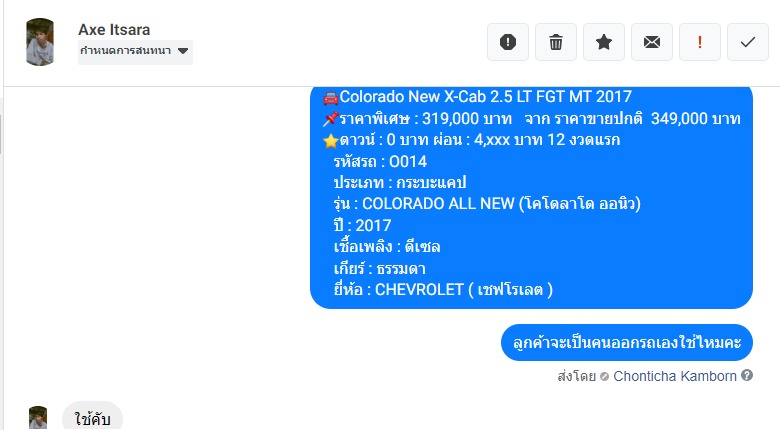Click the yellow star emoji before ดาวน์
780x430 pixels.
[330, 141]
